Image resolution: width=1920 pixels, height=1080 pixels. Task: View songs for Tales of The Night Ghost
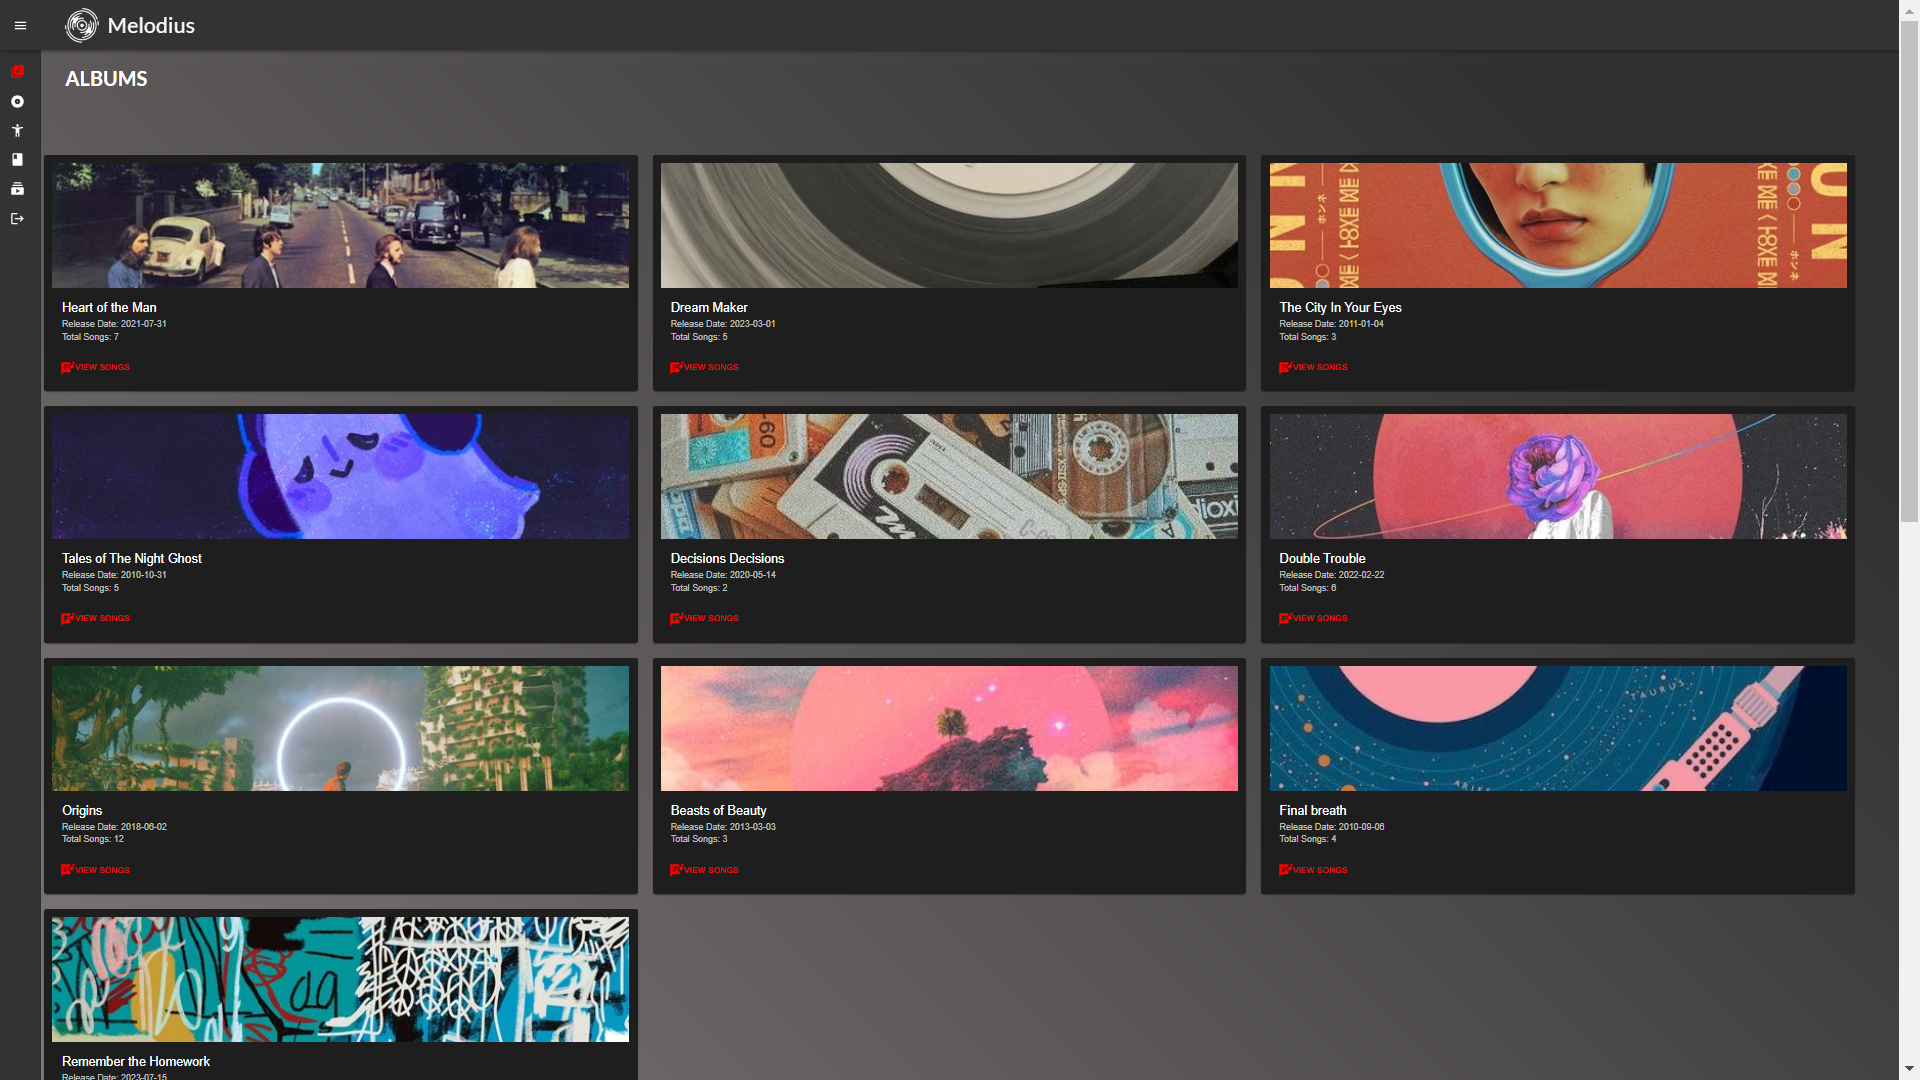[95, 618]
